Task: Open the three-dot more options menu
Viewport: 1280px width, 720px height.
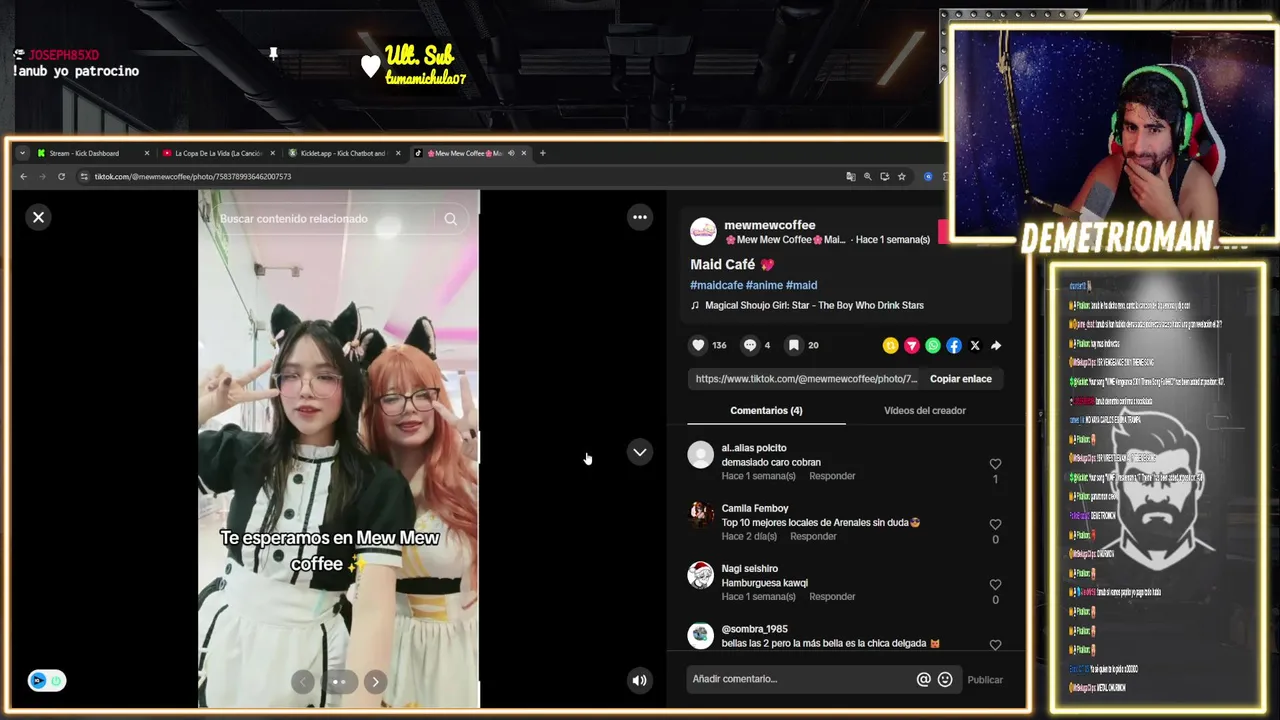Action: pyautogui.click(x=640, y=217)
